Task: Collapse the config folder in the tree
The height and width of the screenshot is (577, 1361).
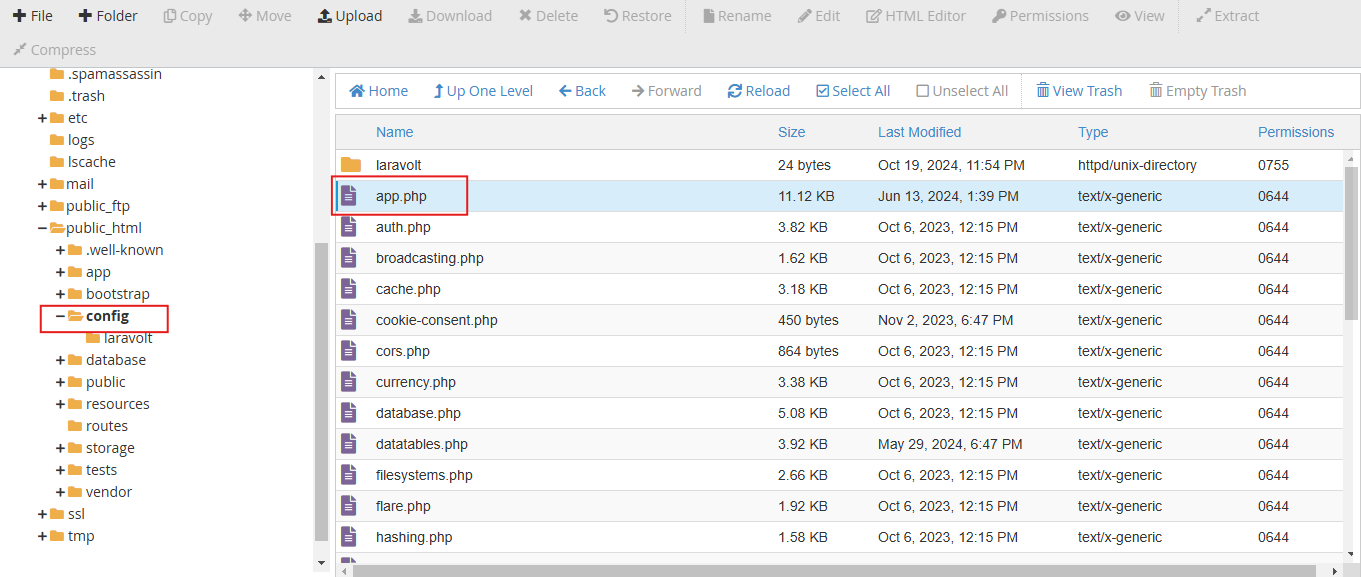Action: 60,316
